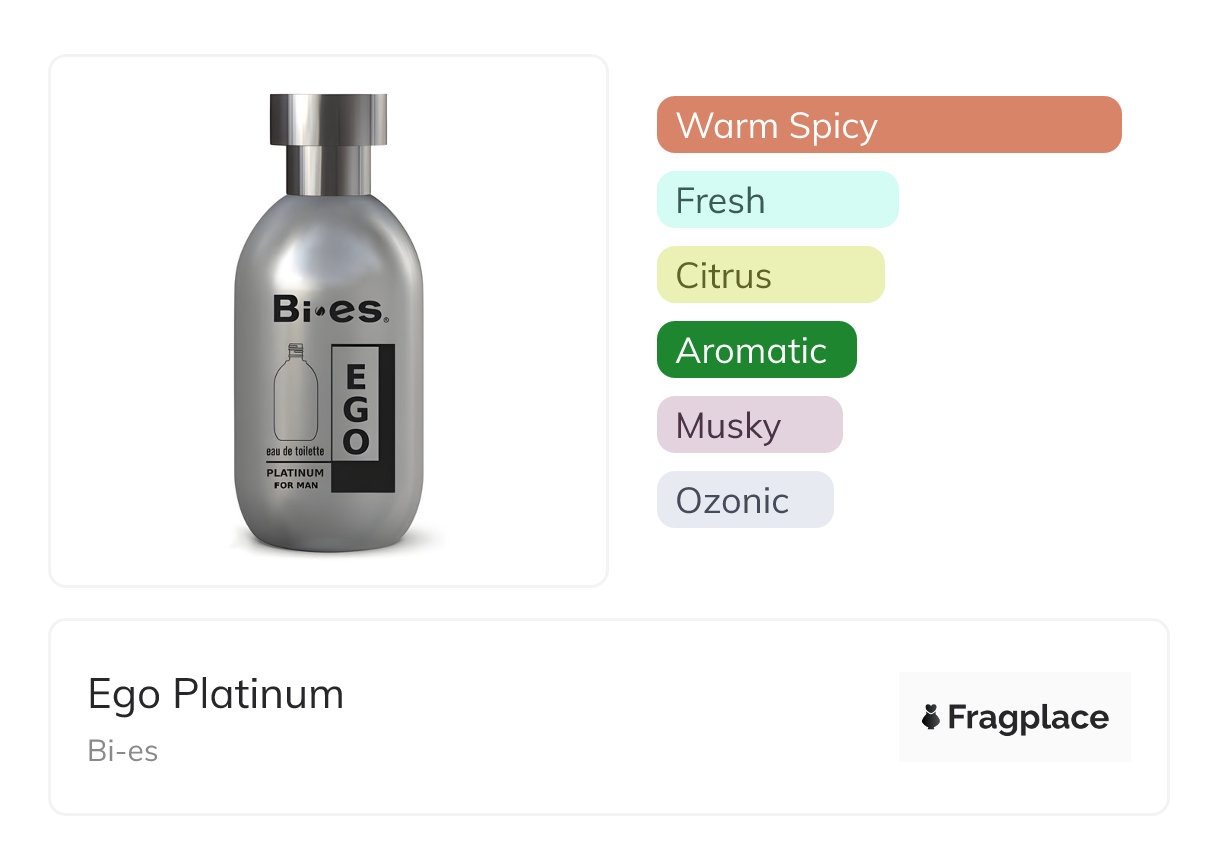Viewport: 1218px width, 864px height.
Task: Open the Ego Platinum product title
Action: (x=216, y=694)
